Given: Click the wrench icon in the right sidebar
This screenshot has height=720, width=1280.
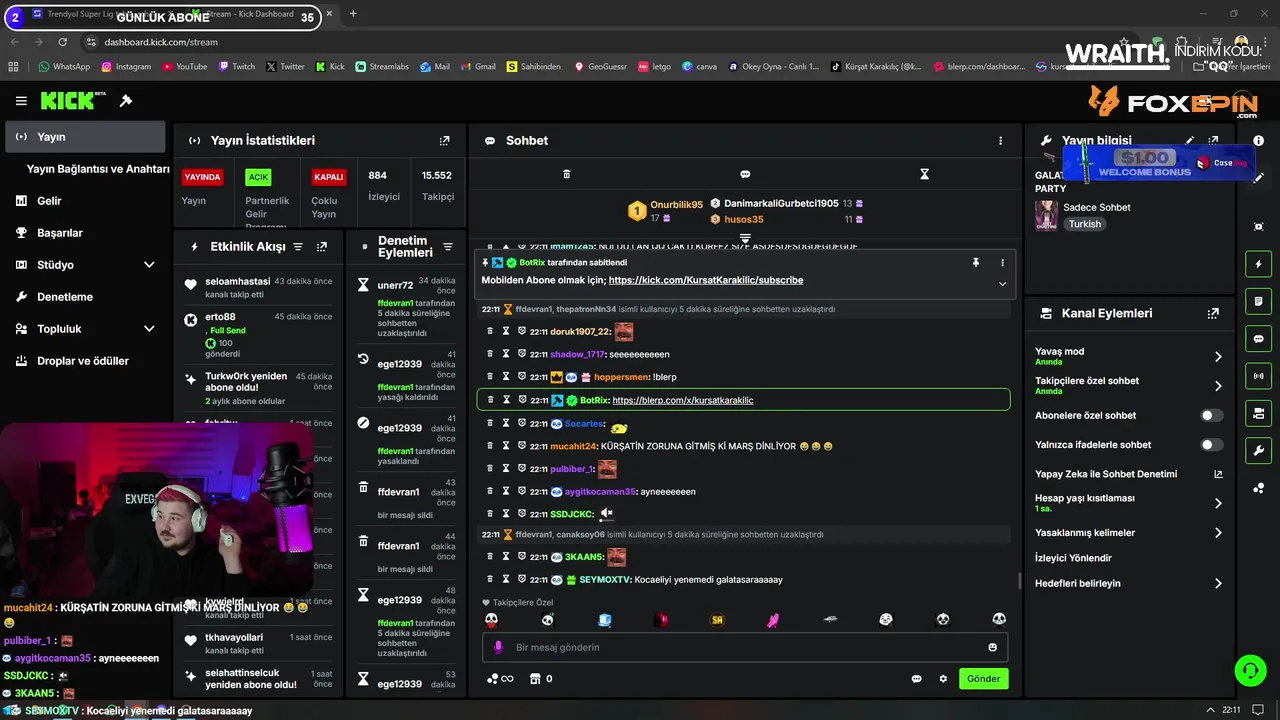Looking at the screenshot, I should tap(1258, 450).
